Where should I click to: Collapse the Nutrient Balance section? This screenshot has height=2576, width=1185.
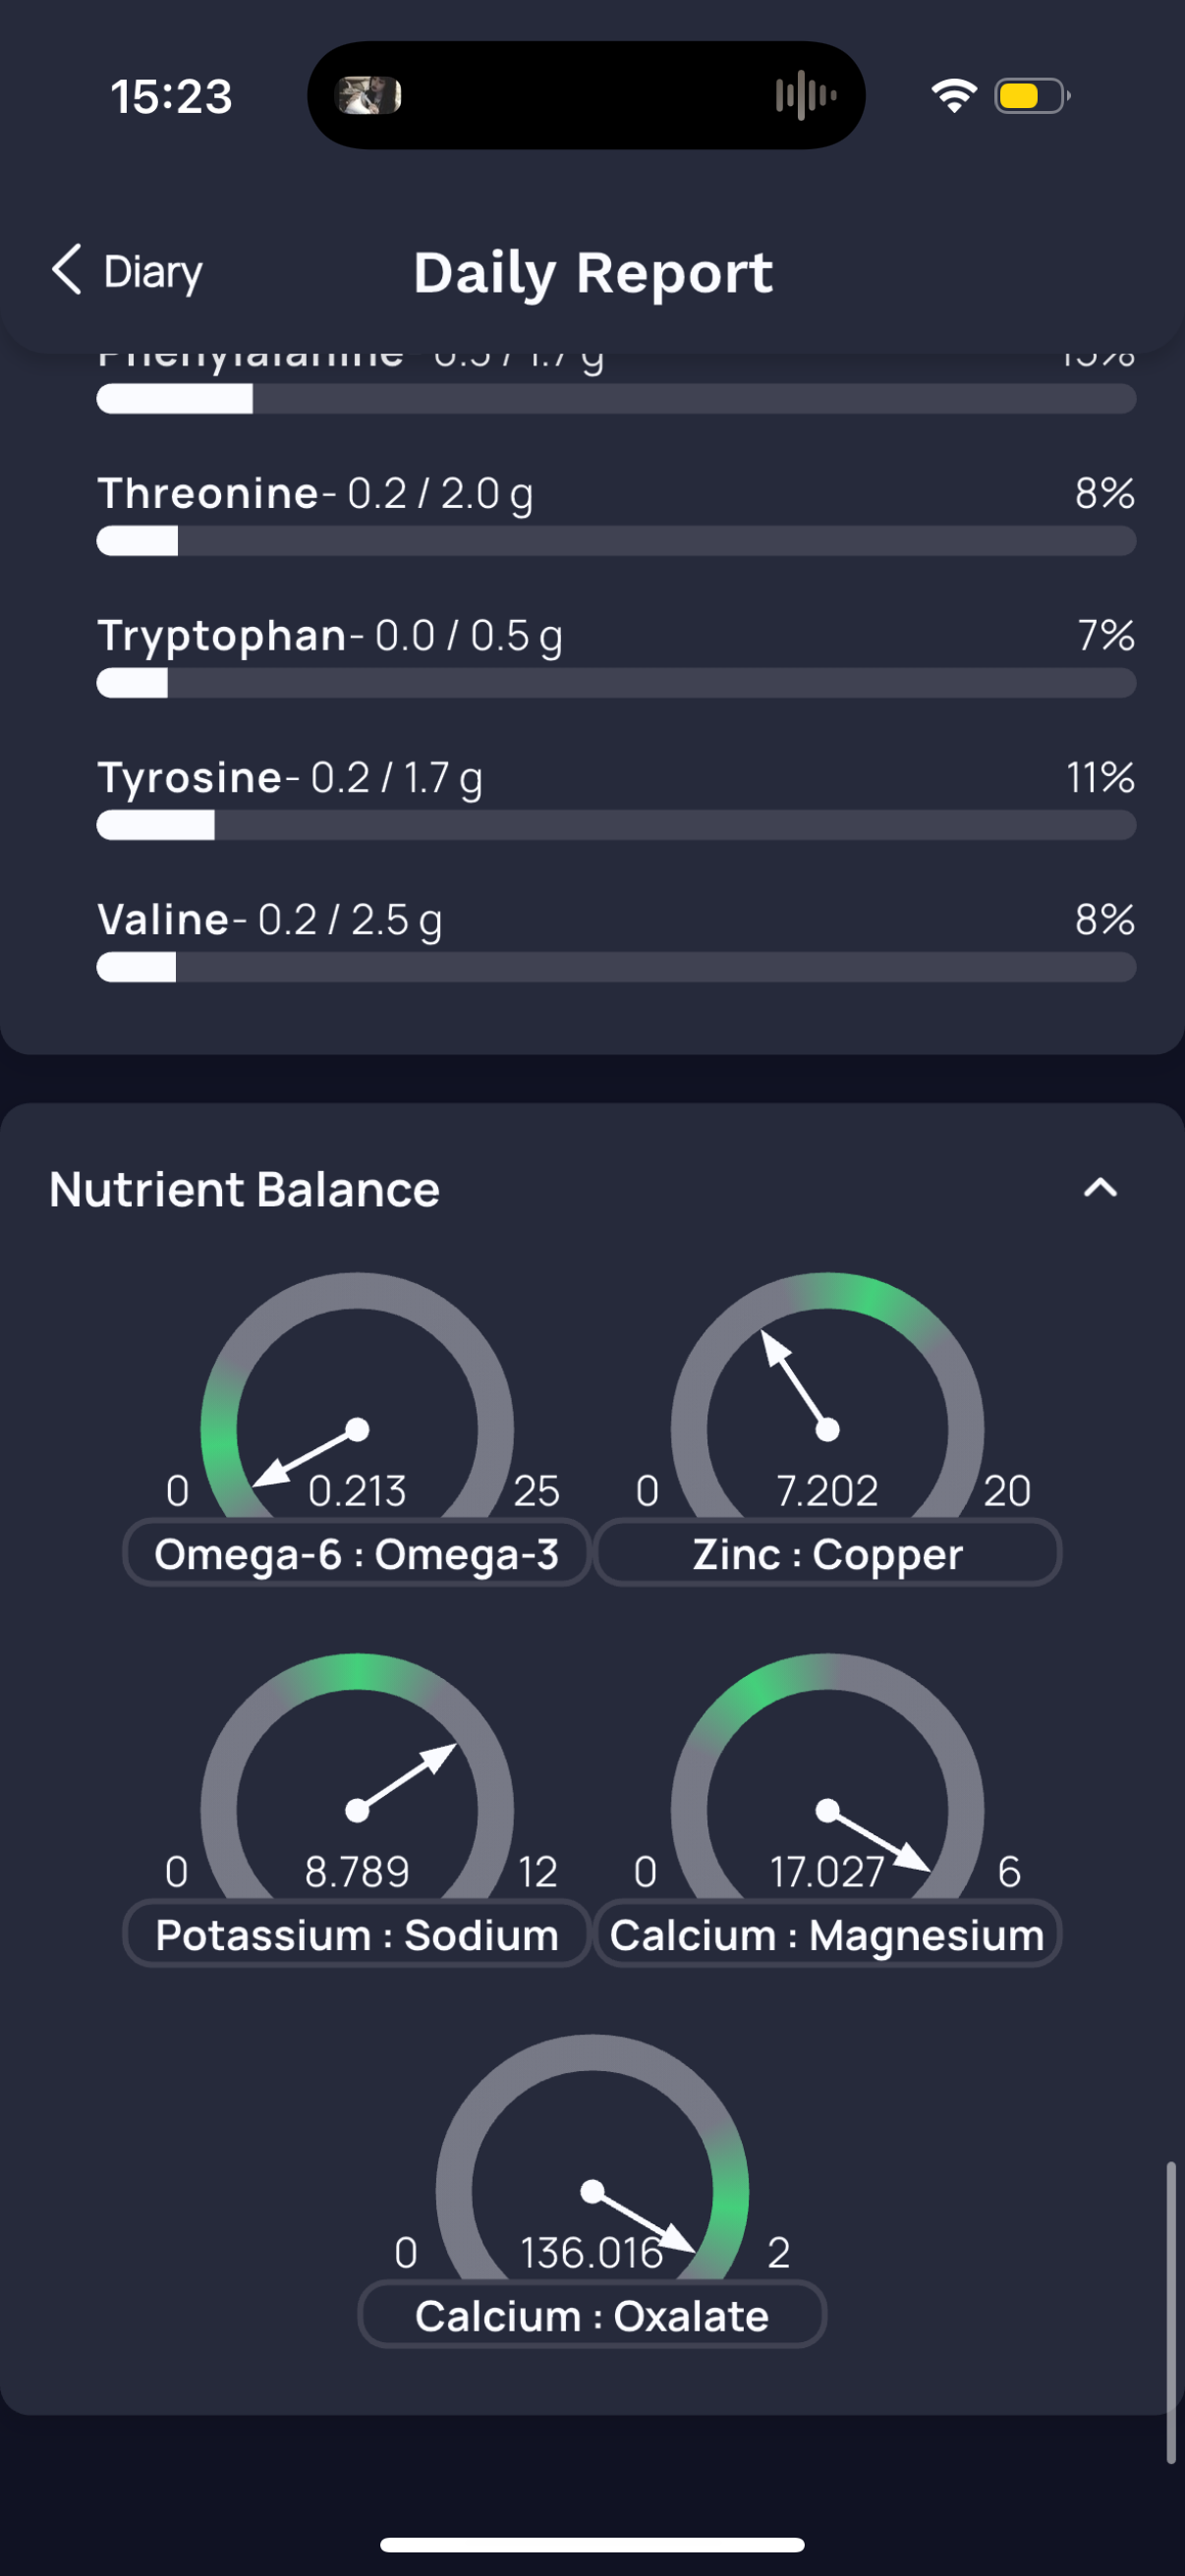click(x=1100, y=1188)
